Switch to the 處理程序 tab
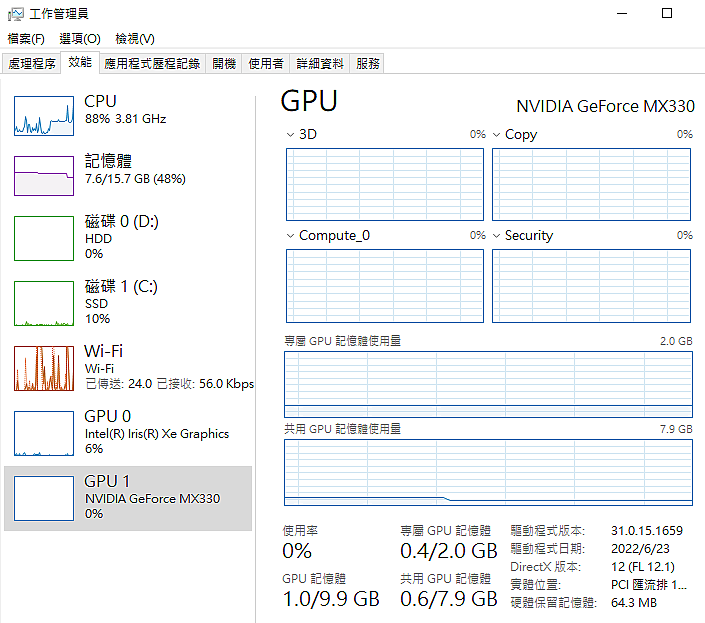 pos(31,63)
